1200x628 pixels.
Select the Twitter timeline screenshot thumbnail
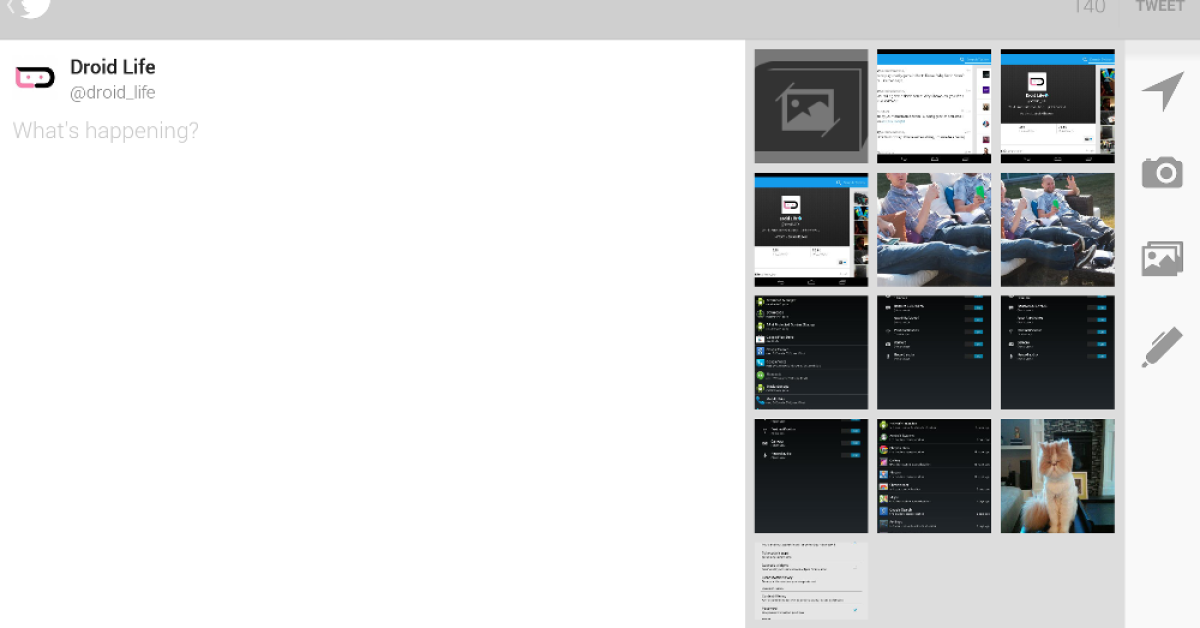click(934, 106)
